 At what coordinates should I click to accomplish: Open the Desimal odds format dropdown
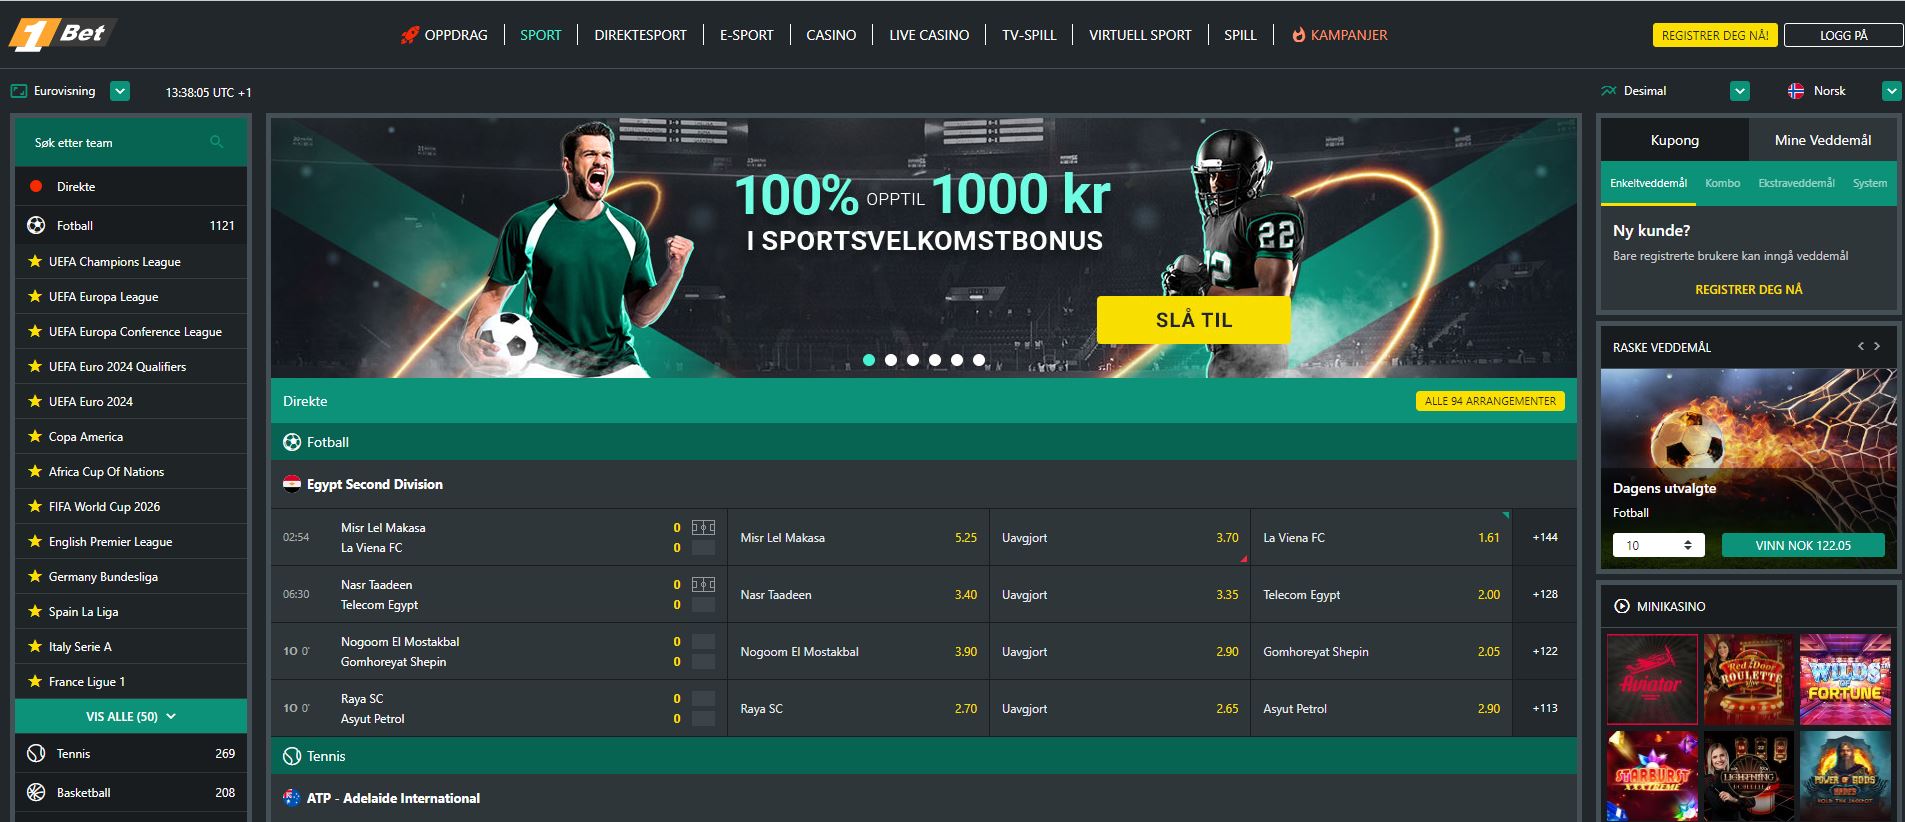pos(1740,91)
